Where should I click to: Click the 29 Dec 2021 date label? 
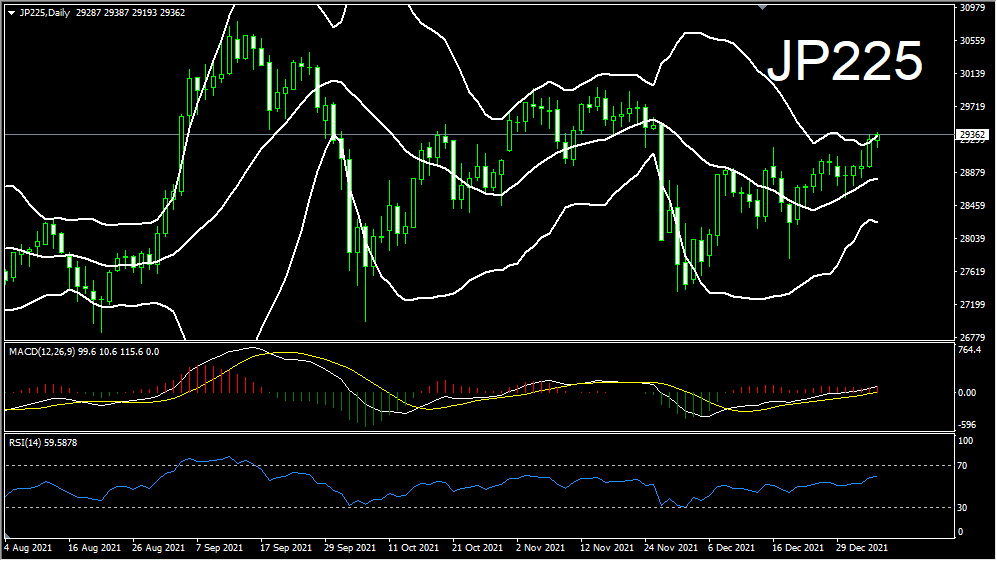tap(862, 548)
